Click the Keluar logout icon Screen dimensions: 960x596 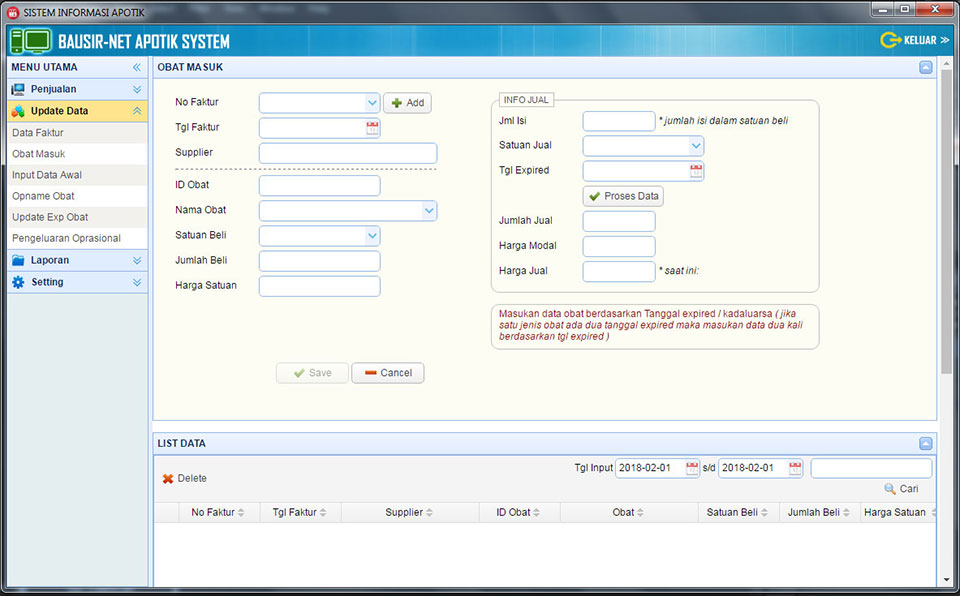point(890,40)
